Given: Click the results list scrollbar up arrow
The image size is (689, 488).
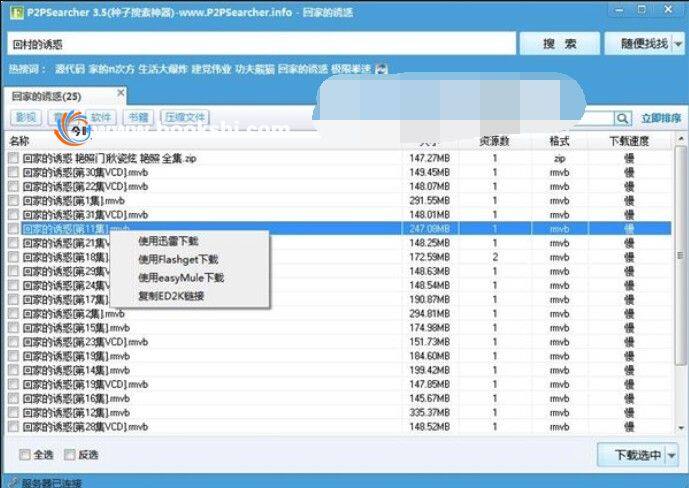Looking at the screenshot, I should coord(681,139).
